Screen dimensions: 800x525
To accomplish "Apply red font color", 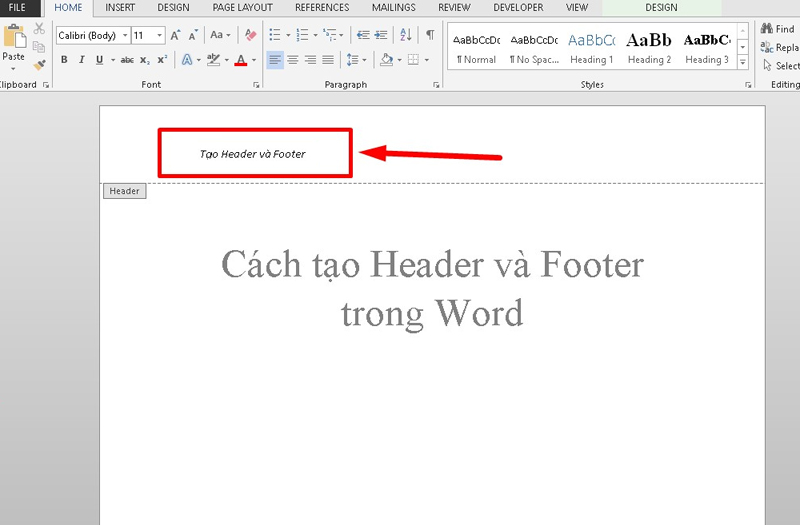I will (241, 60).
